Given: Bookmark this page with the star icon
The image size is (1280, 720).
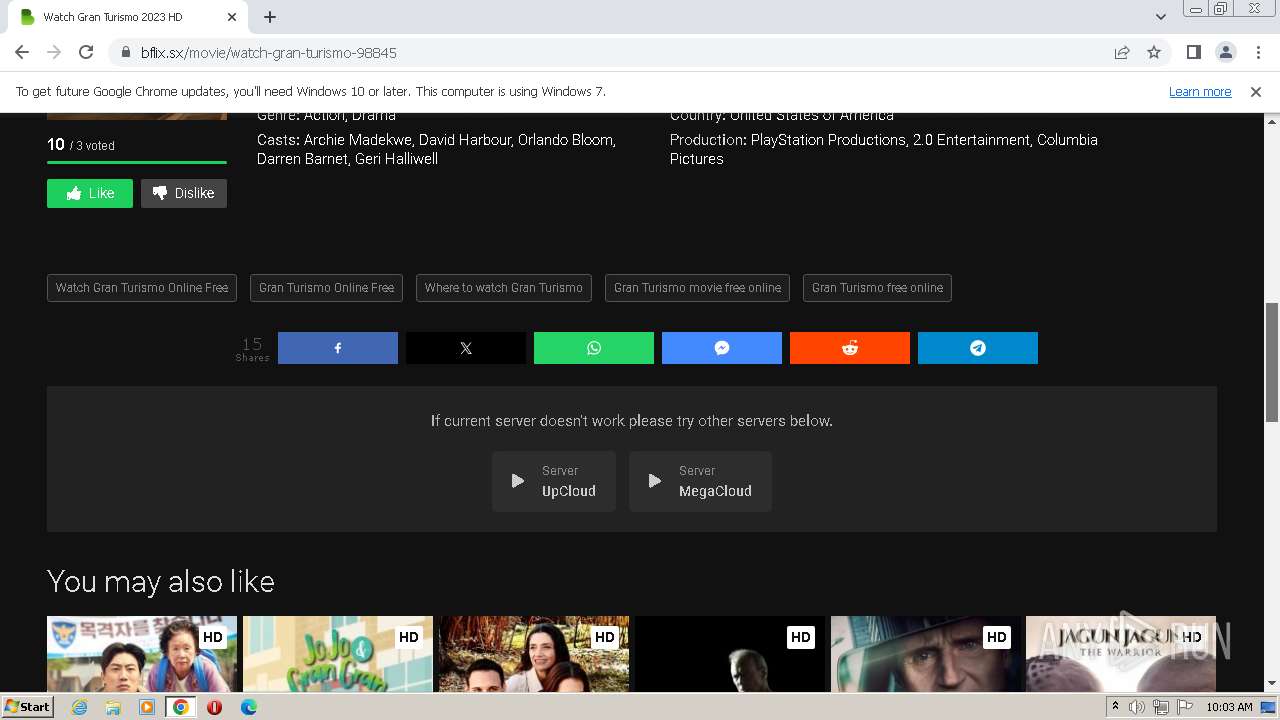Looking at the screenshot, I should tap(1154, 52).
